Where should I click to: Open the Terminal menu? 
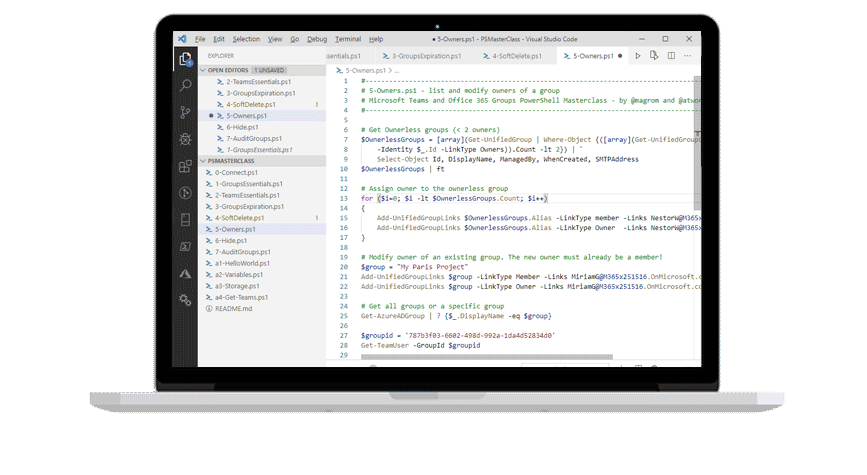click(x=348, y=39)
